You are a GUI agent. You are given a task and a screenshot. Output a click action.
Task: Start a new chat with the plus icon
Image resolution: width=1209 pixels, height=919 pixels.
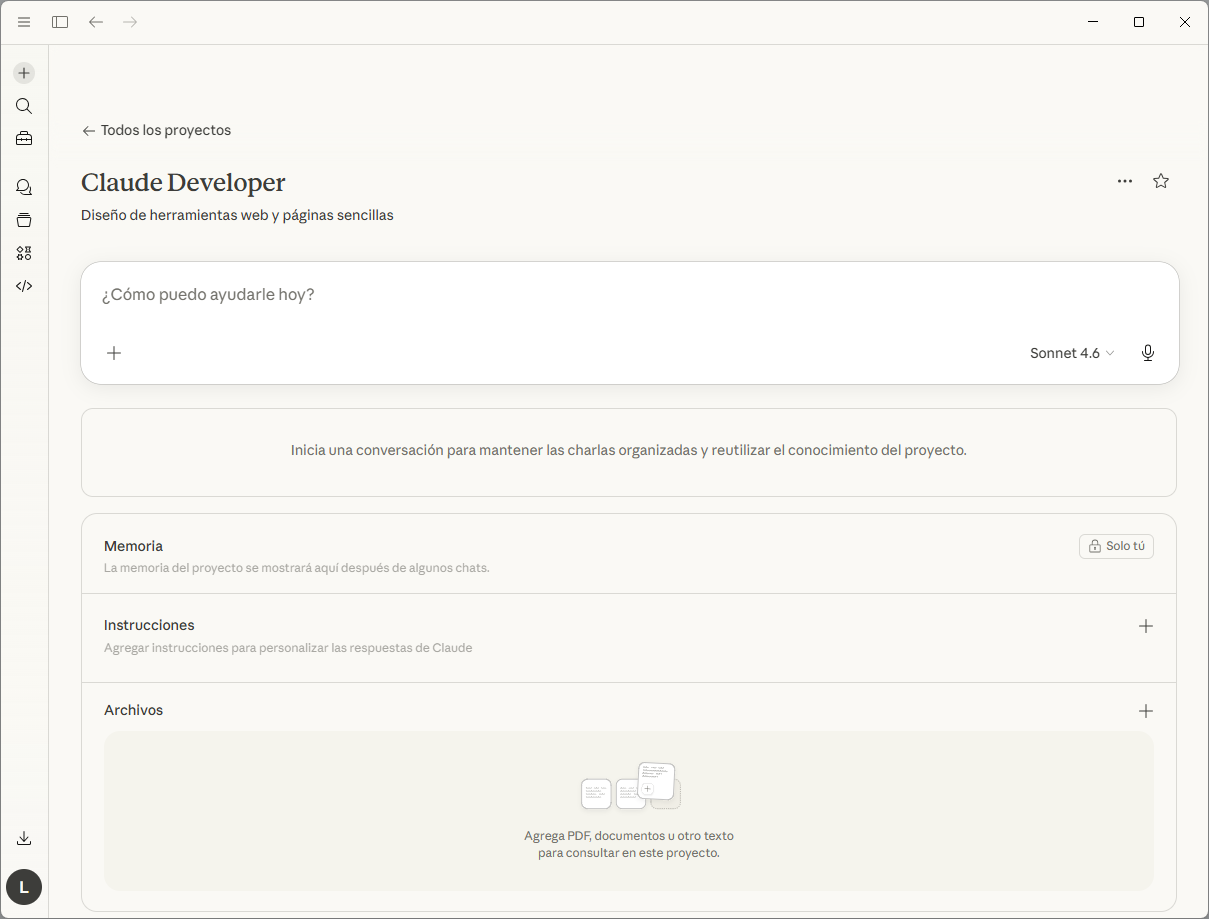pyautogui.click(x=23, y=72)
